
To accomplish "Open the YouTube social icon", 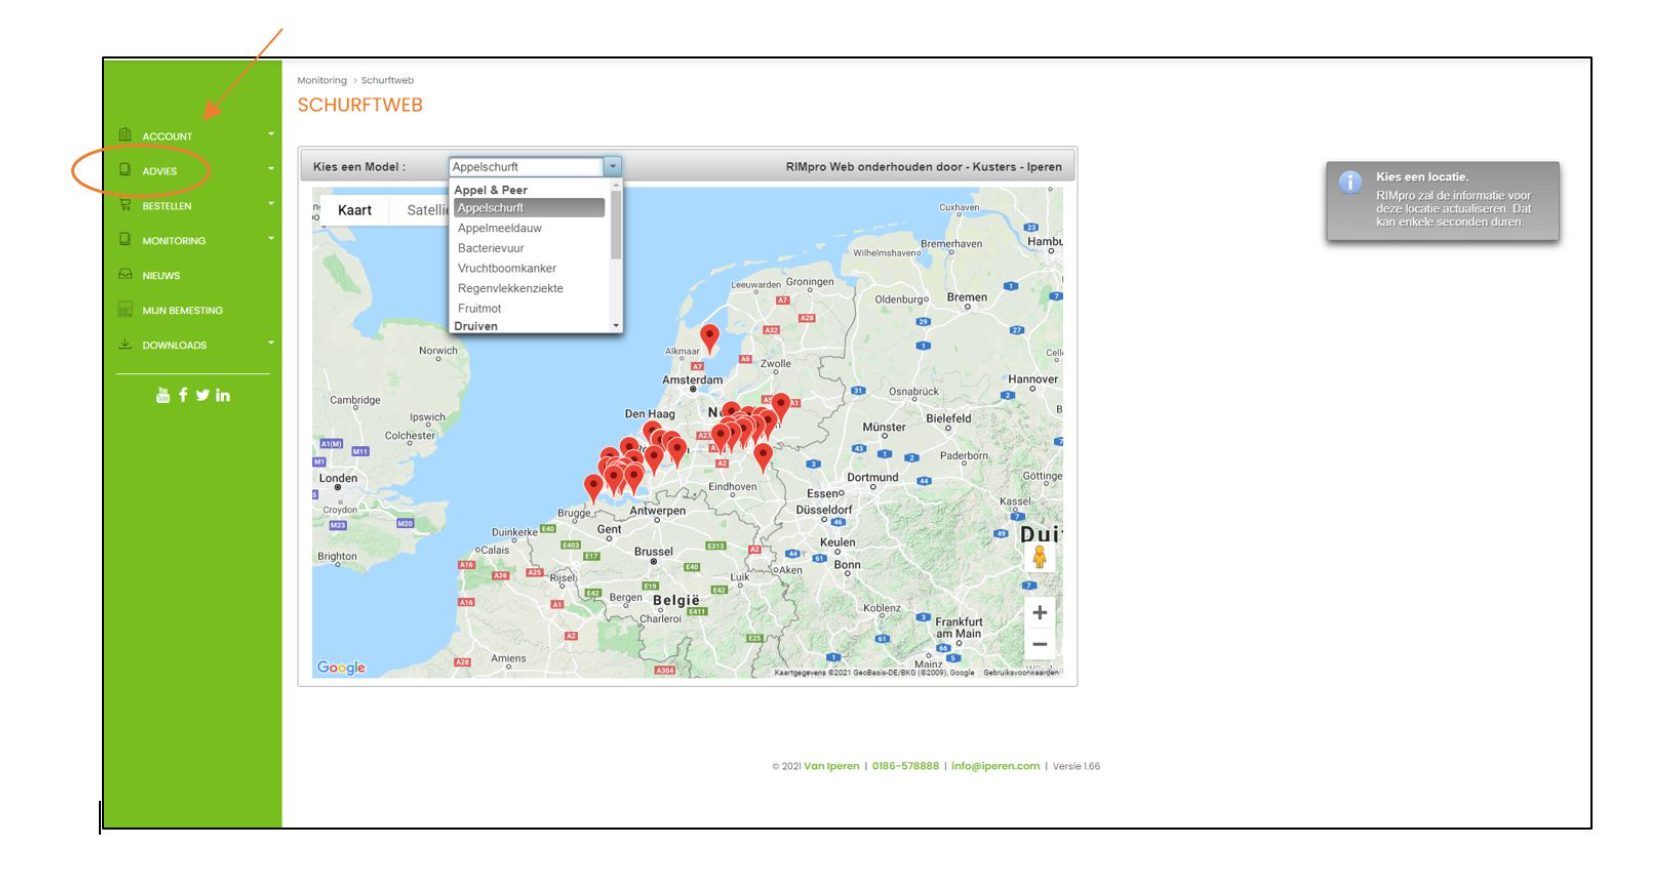I will point(163,395).
